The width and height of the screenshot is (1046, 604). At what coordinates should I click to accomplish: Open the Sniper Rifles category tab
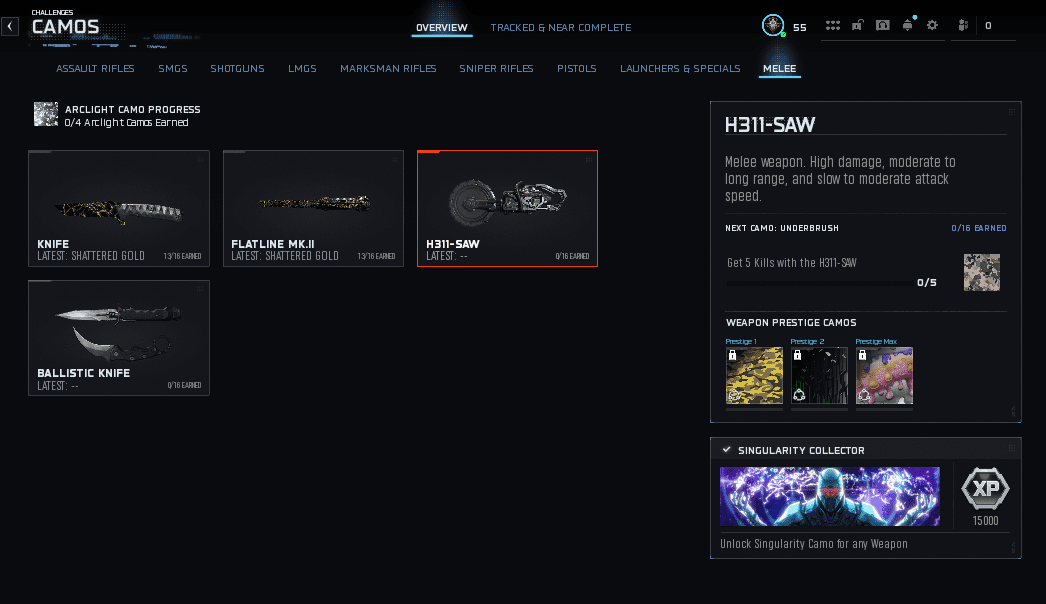tap(496, 68)
